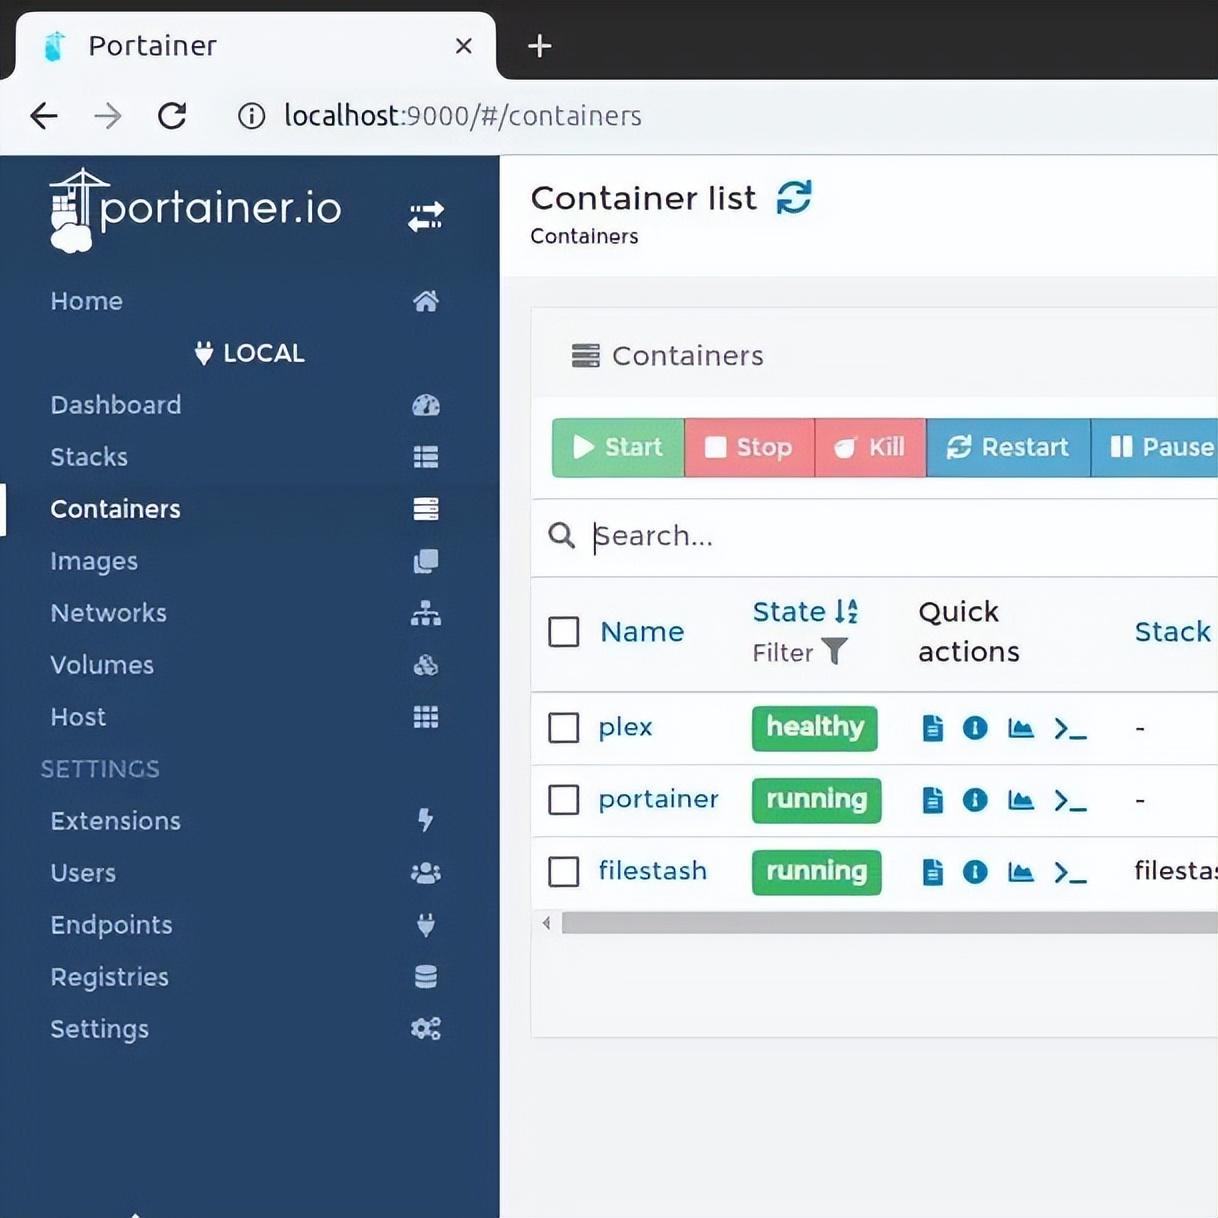The width and height of the screenshot is (1218, 1218).
Task: Open logs for the plex container
Action: [x=931, y=728]
